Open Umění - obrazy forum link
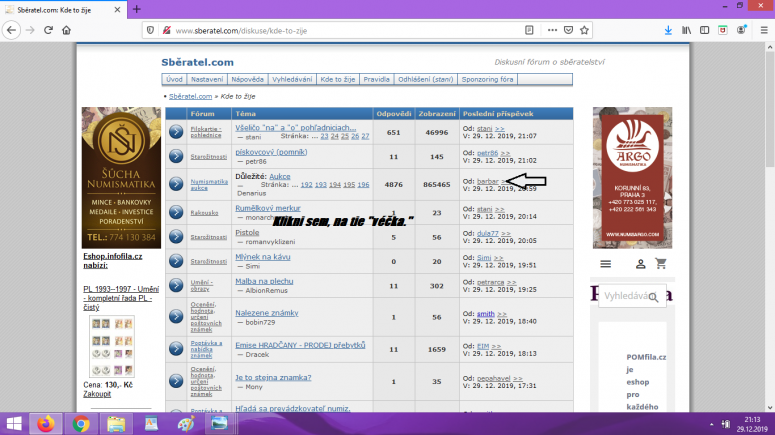This screenshot has width=775, height=435. coord(202,285)
